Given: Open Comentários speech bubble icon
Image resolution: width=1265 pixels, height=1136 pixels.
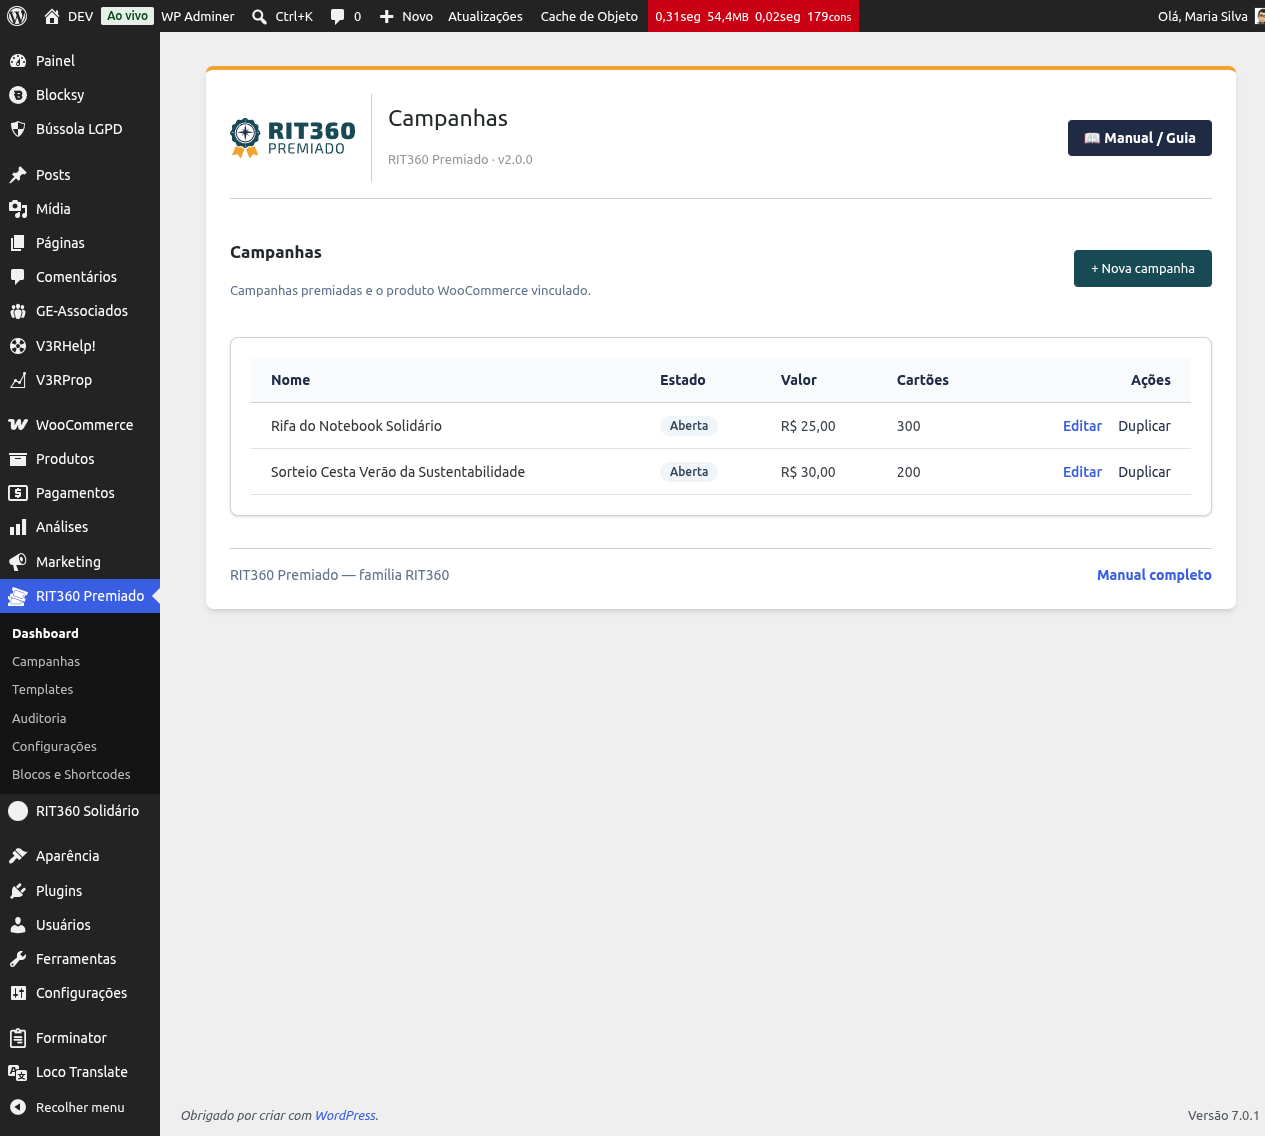Looking at the screenshot, I should pos(18,277).
